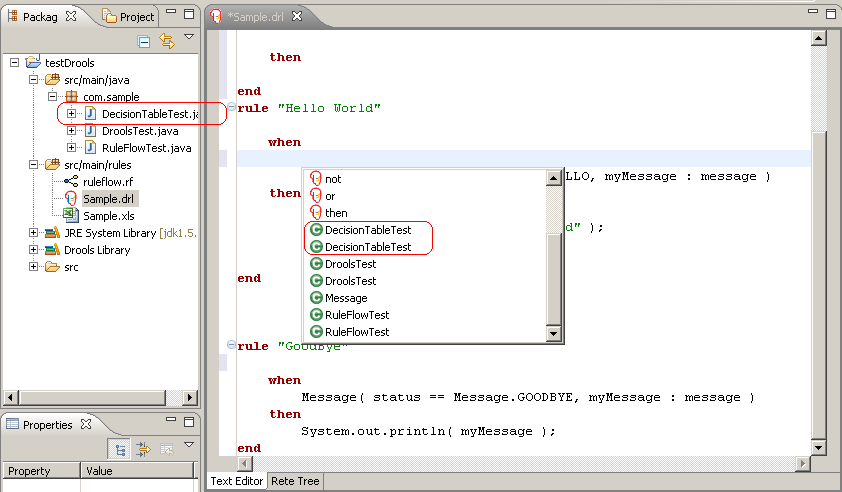Maximize the editor area
Image resolution: width=842 pixels, height=492 pixels.
click(x=831, y=14)
